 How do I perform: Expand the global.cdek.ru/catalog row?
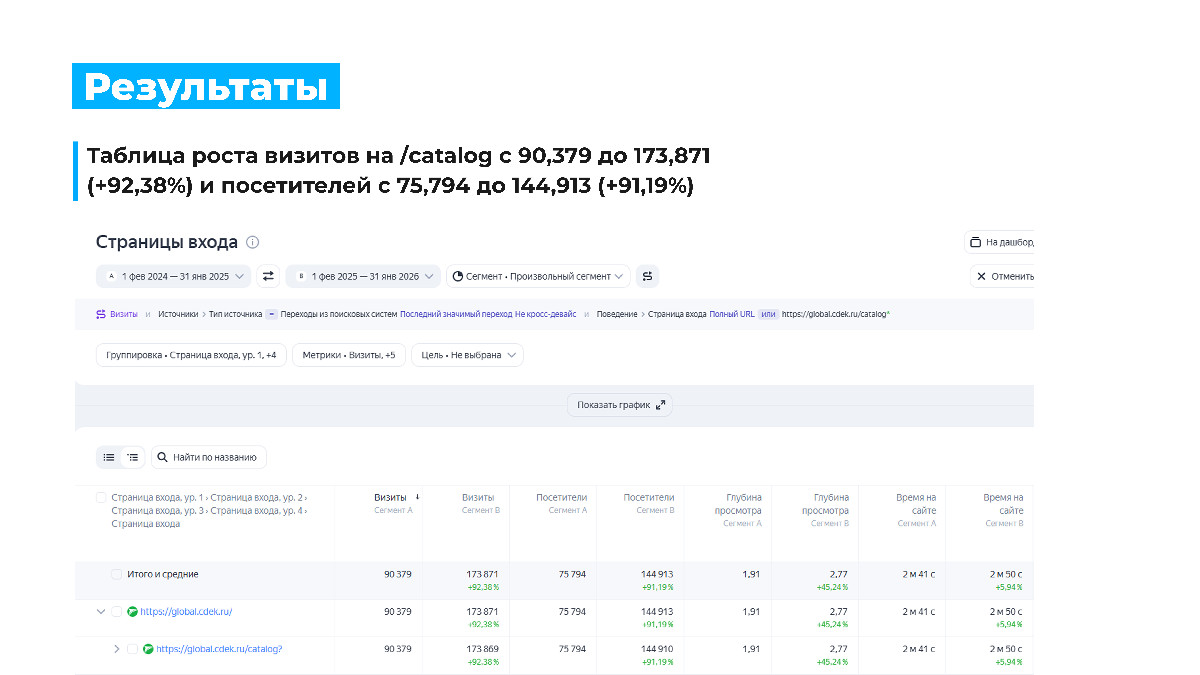116,649
